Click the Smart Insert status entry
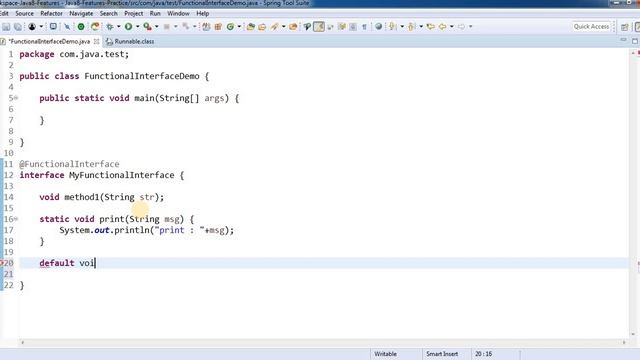Screen dimensions: 640x360 coord(442,354)
